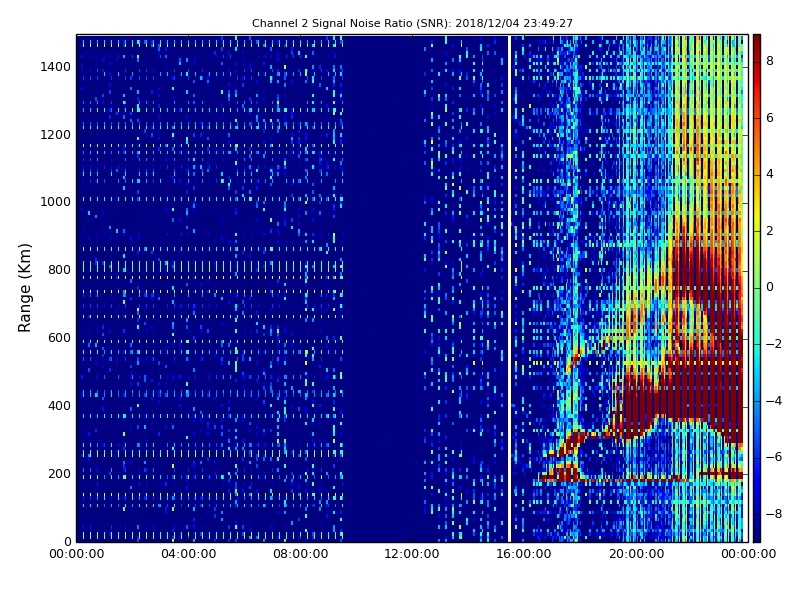Click the 0 range tick label
The image size is (800, 600).
point(68,541)
